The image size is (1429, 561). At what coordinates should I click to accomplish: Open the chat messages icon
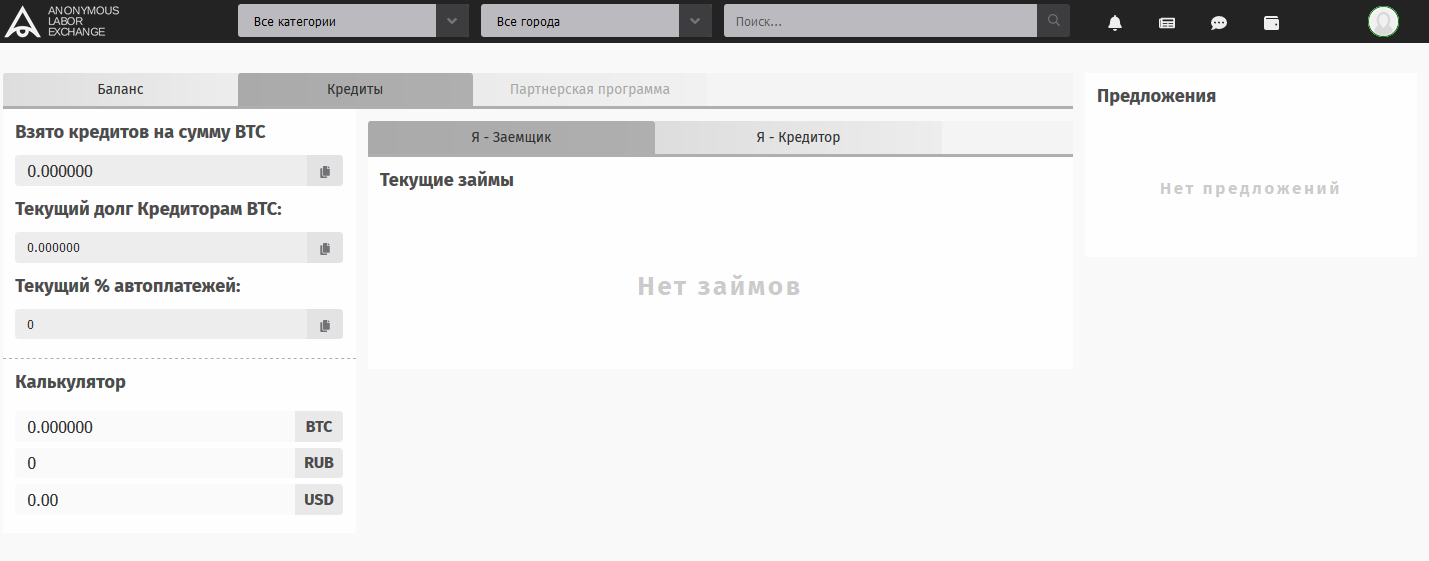tap(1219, 22)
